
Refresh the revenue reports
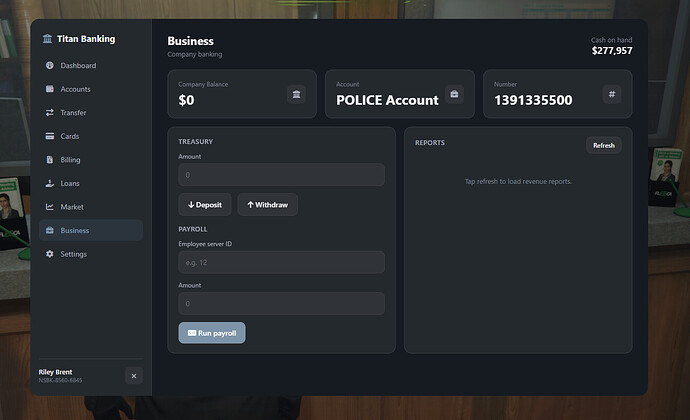(x=604, y=145)
